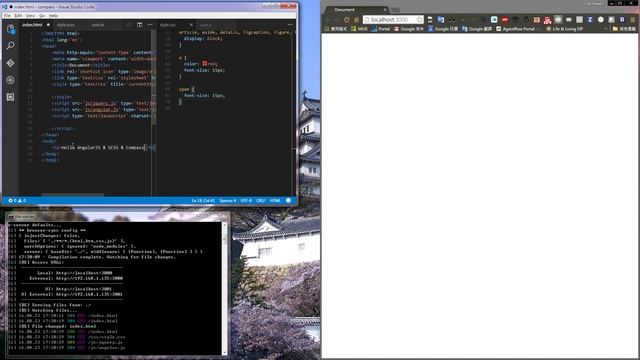Image resolution: width=640 pixels, height=360 pixels.
Task: Open Go menu in VS Code
Action: pyautogui.click(x=42, y=16)
